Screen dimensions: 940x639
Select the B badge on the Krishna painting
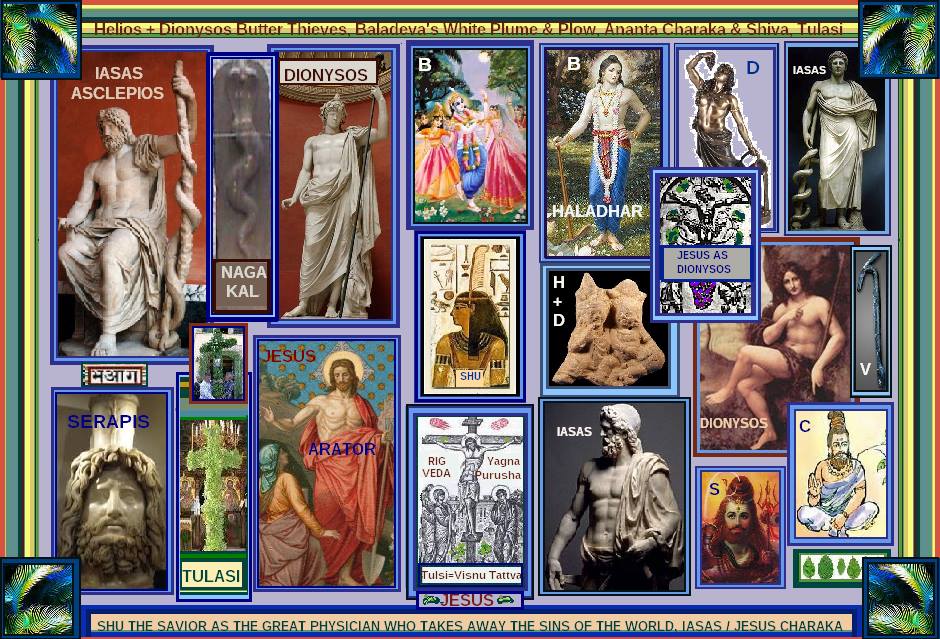(x=424, y=63)
